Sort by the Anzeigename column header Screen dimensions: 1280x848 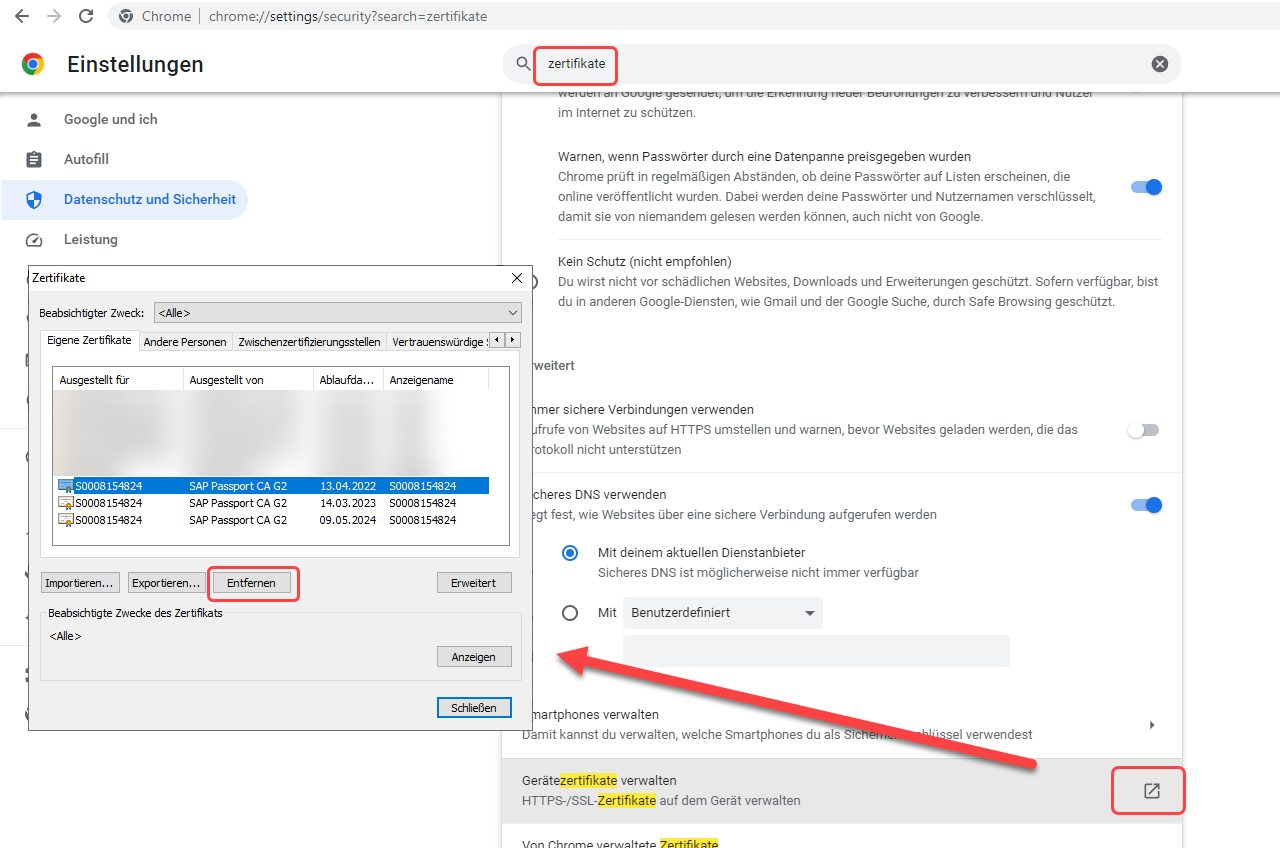click(x=436, y=380)
